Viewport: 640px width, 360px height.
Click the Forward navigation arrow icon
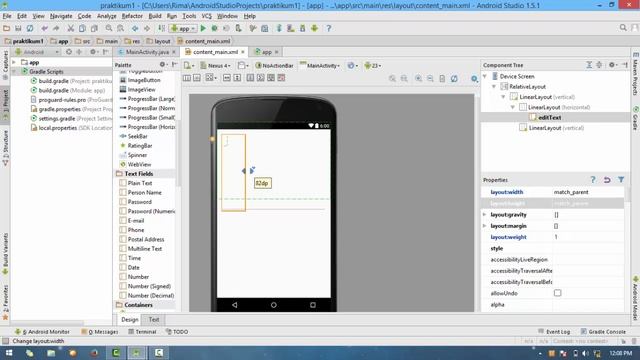[x=147, y=28]
